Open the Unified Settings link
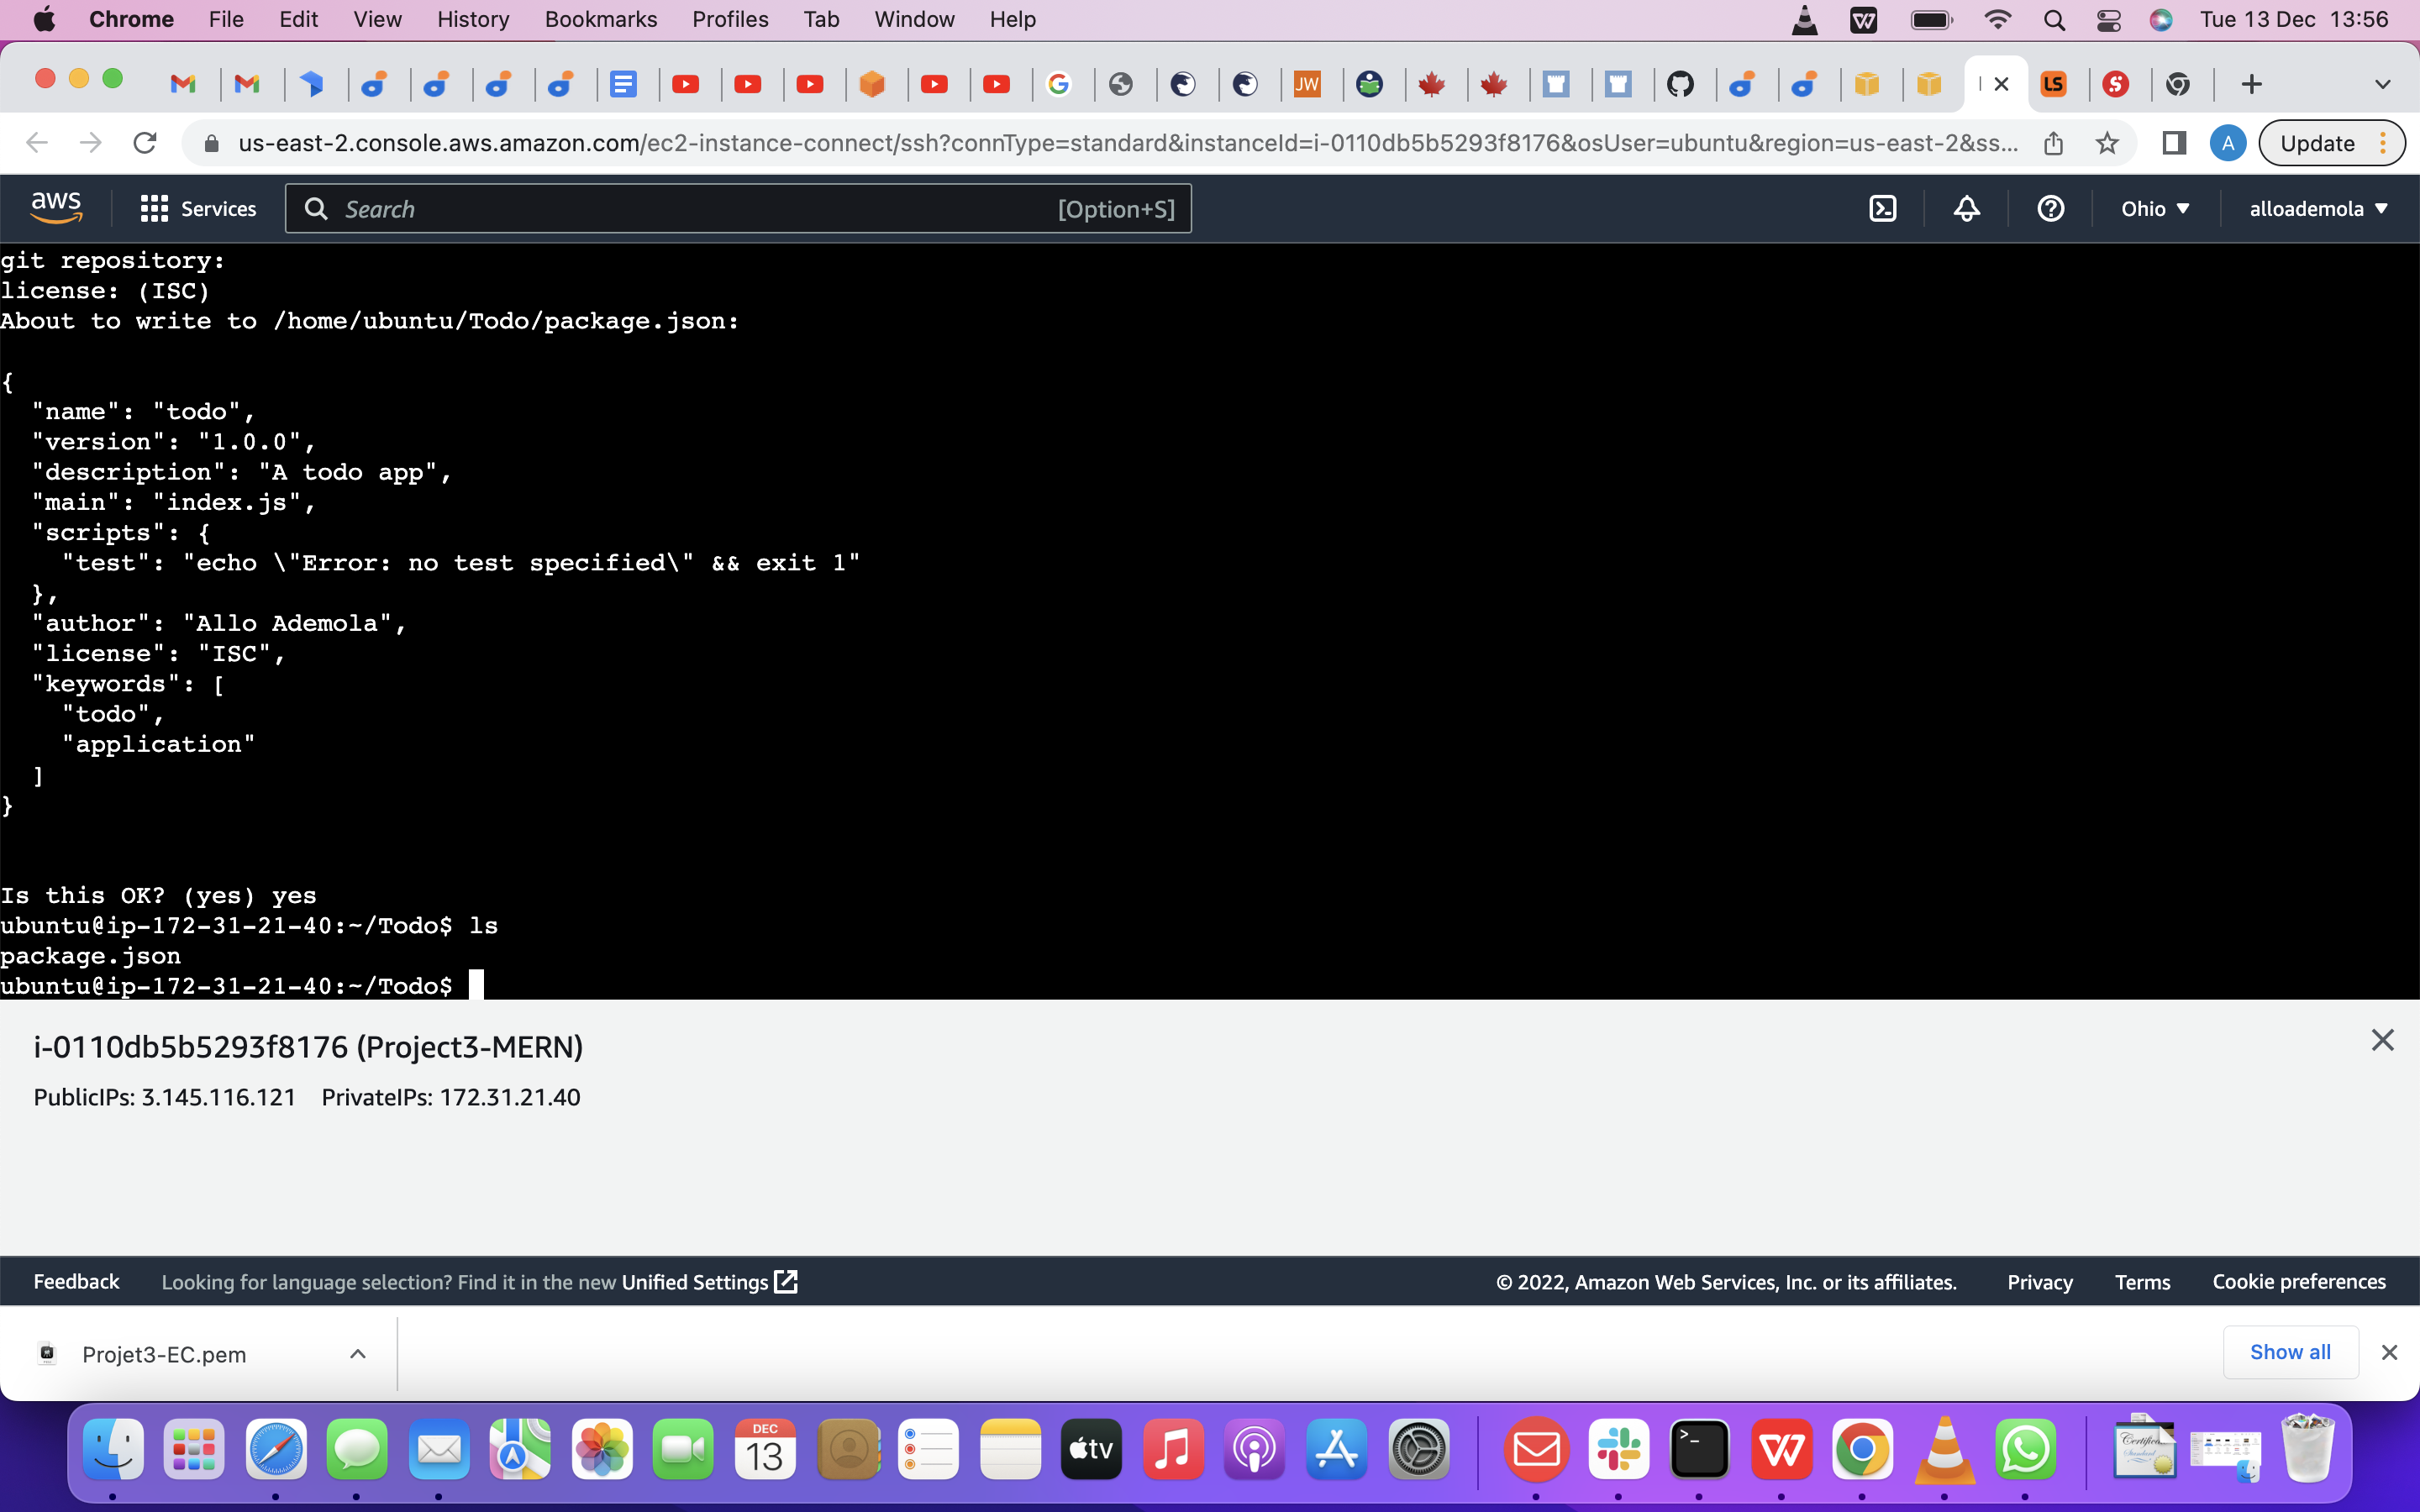This screenshot has width=2420, height=1512. (708, 1282)
